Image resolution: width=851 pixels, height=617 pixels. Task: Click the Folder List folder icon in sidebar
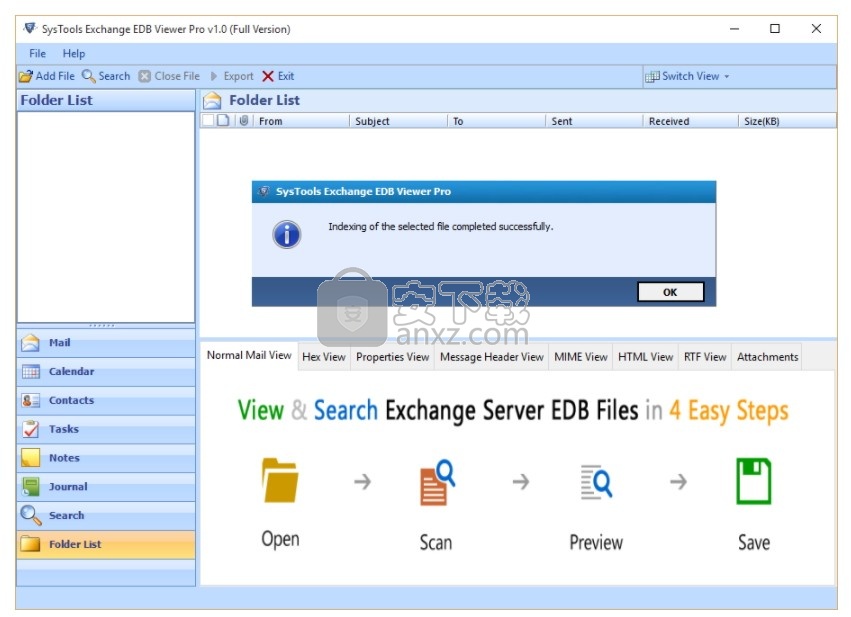(30, 544)
